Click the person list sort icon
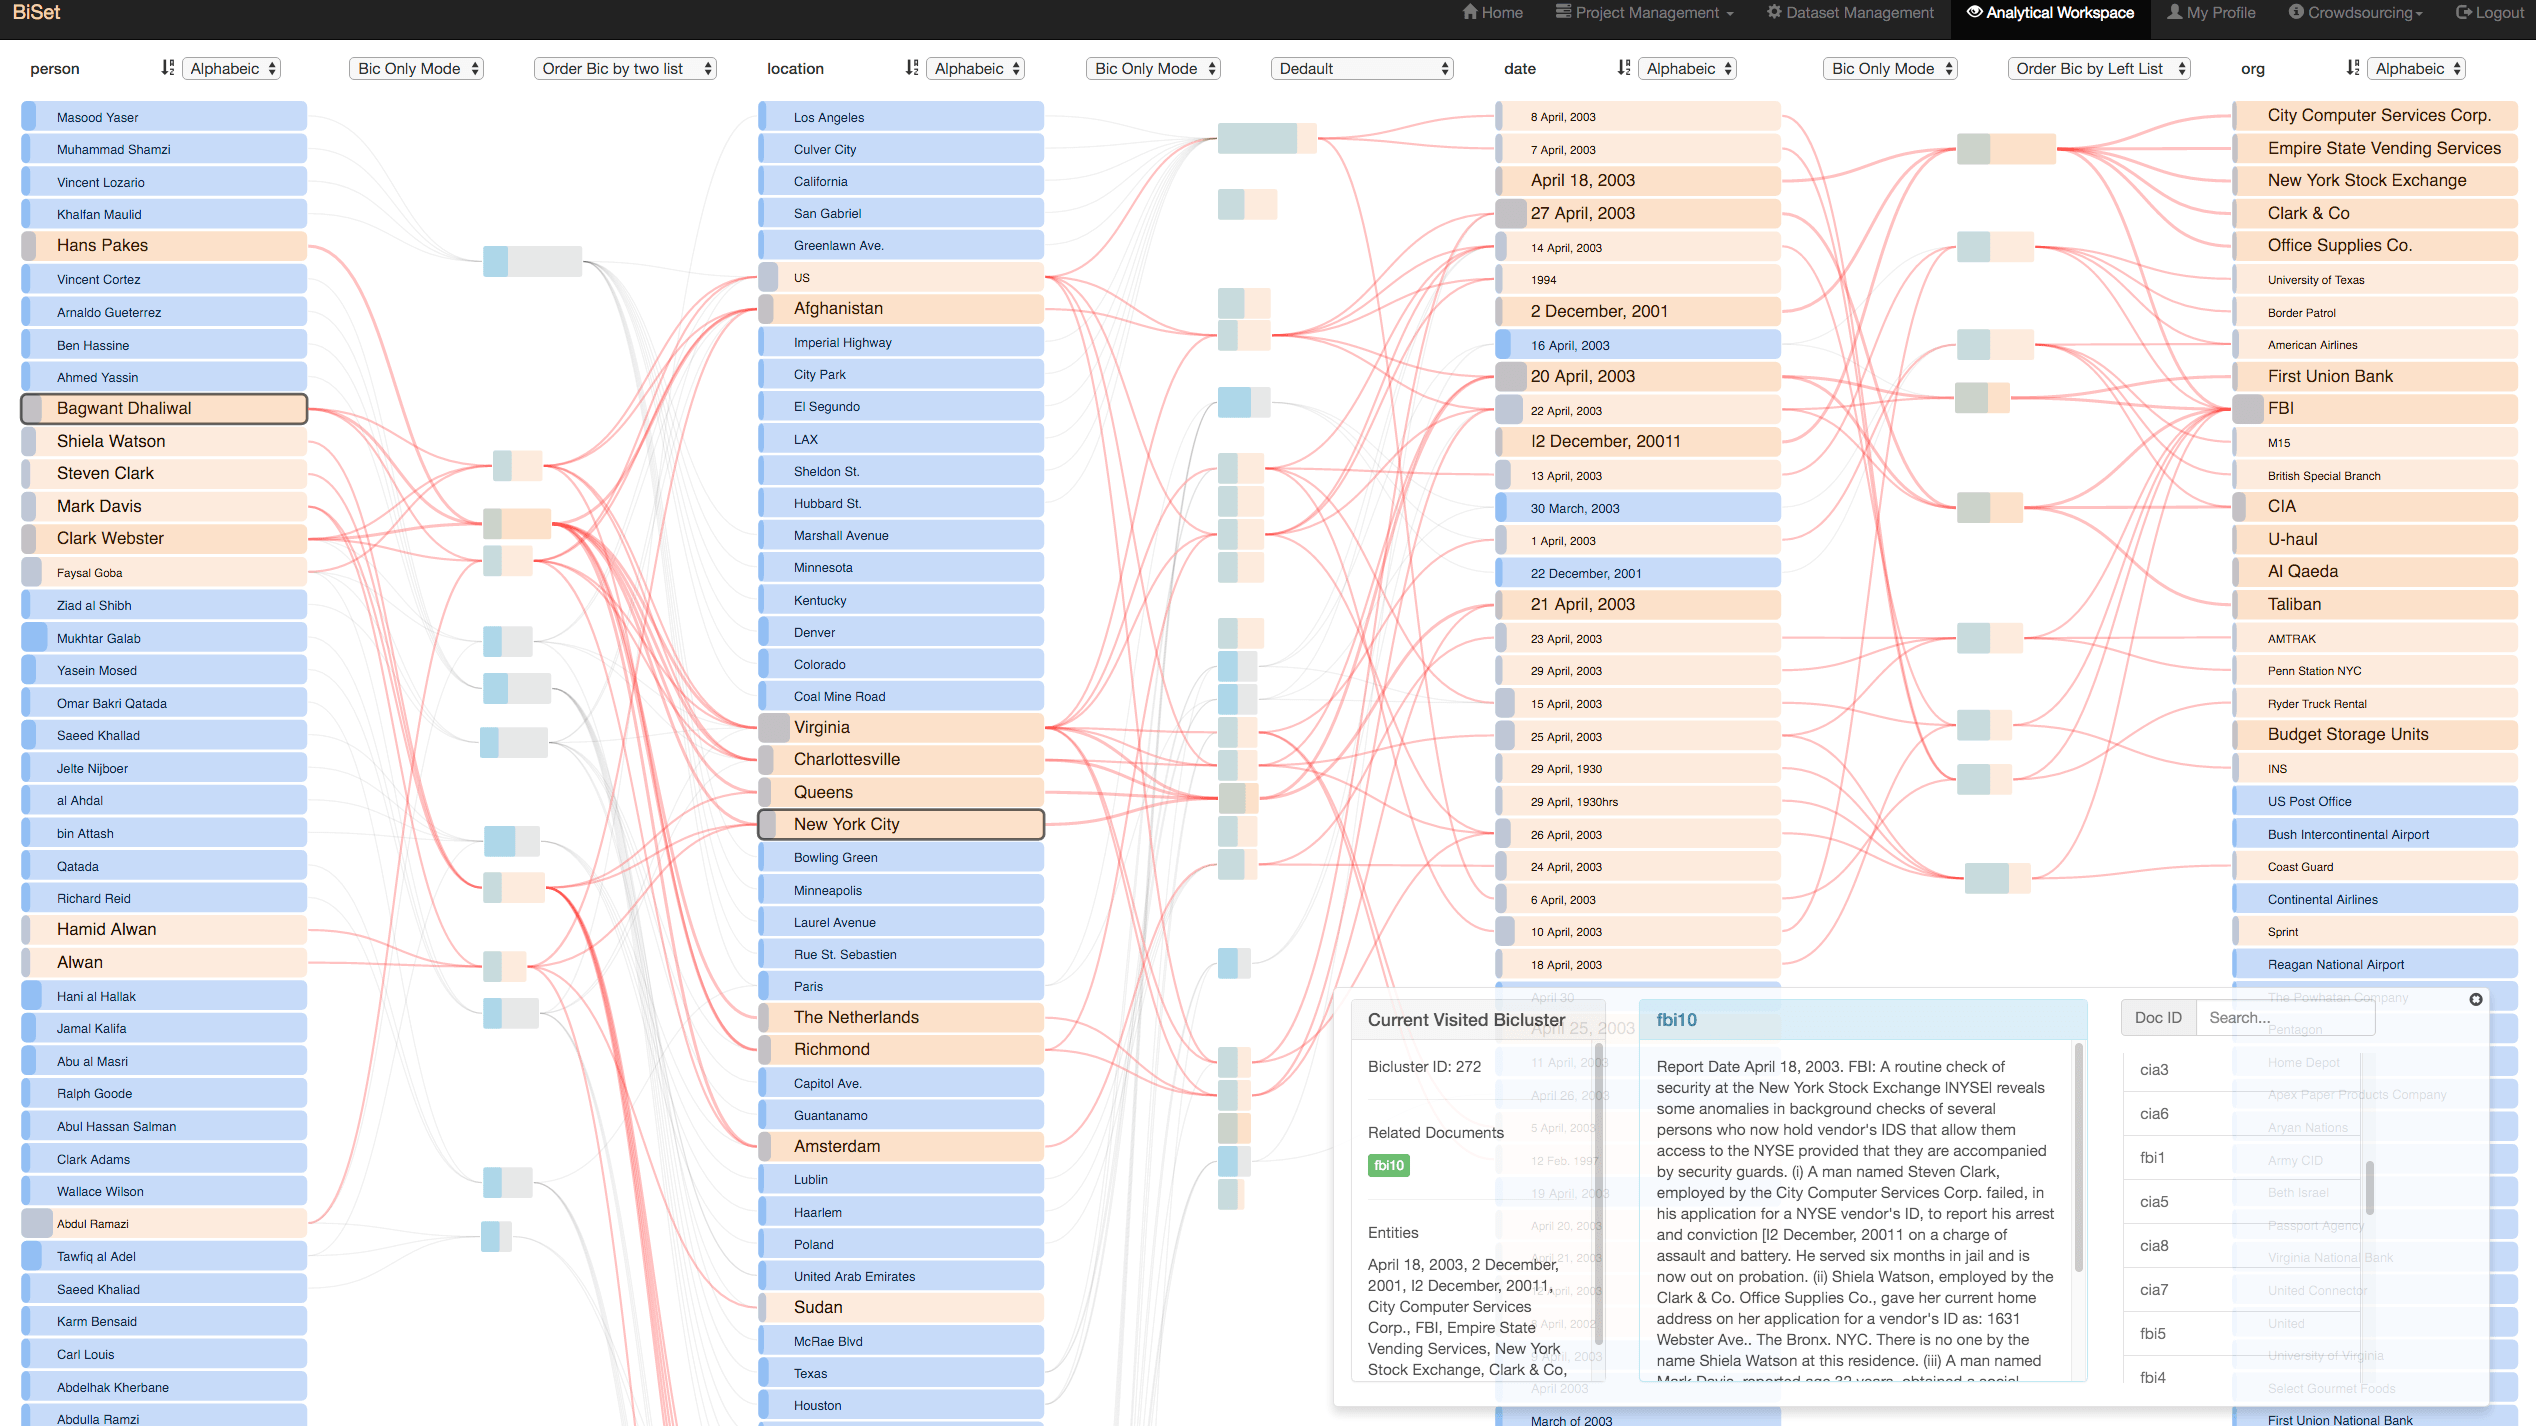The height and width of the screenshot is (1426, 2536). [167, 68]
